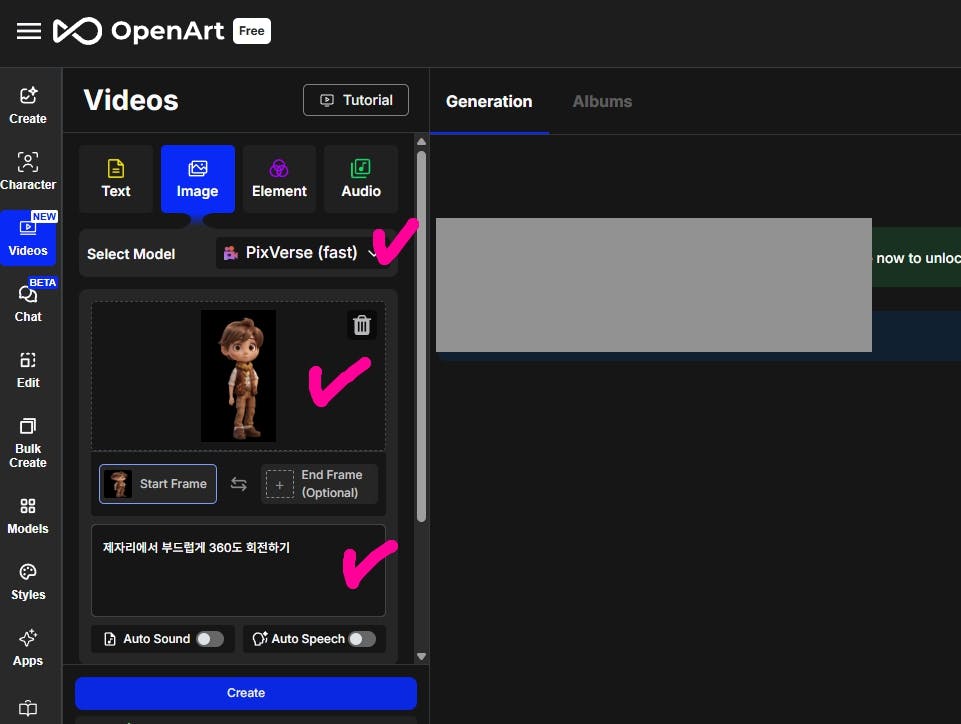Select the Image video mode tab
The image size is (961, 724).
click(x=197, y=179)
